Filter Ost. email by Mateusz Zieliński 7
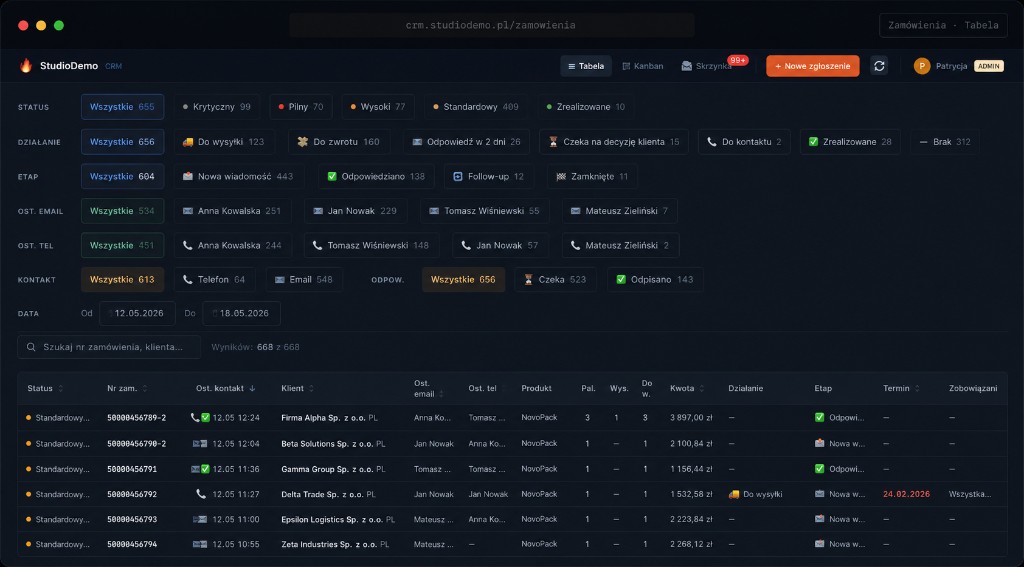The image size is (1024, 567). (x=620, y=211)
